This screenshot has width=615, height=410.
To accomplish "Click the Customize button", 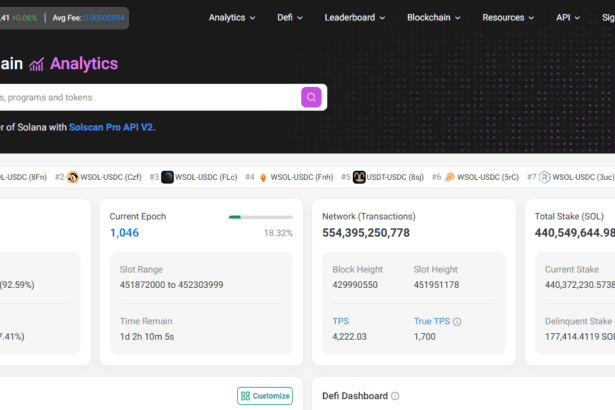I will tap(265, 396).
